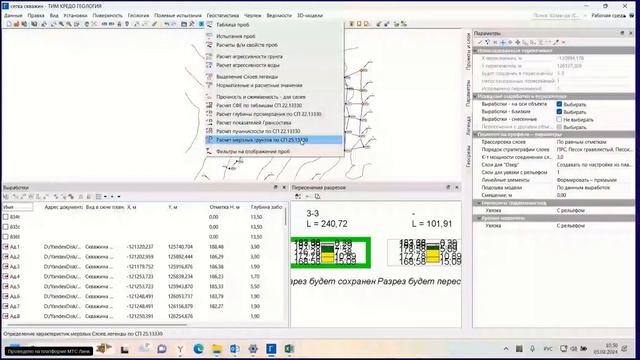The height and width of the screenshot is (360, 640).
Task: Select the 3-3 section thumbnail with green border
Action: pyautogui.click(x=331, y=253)
